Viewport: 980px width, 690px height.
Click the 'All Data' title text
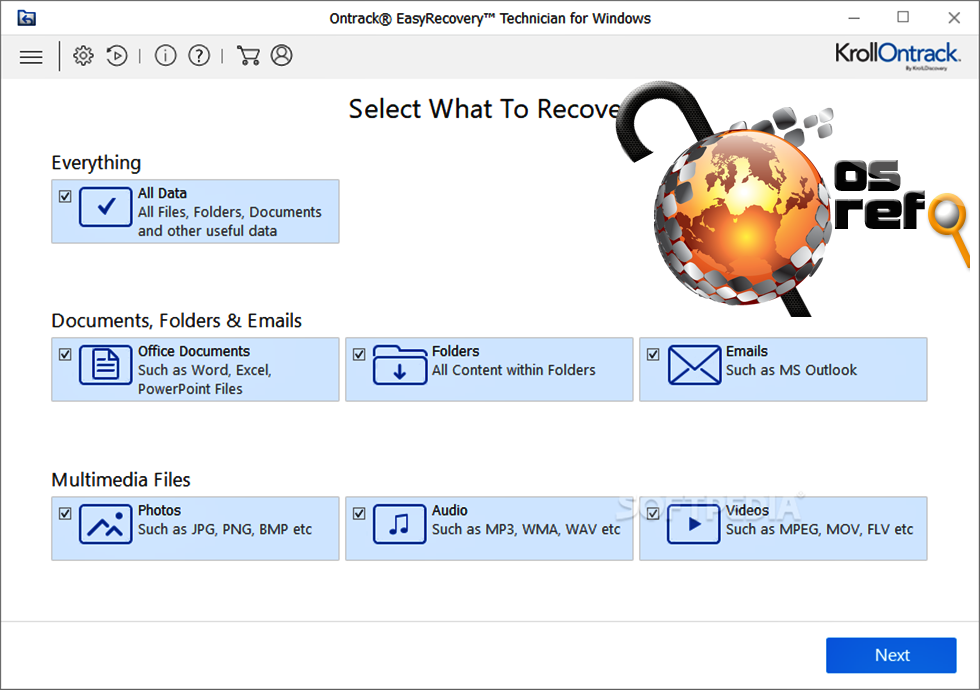pos(162,193)
